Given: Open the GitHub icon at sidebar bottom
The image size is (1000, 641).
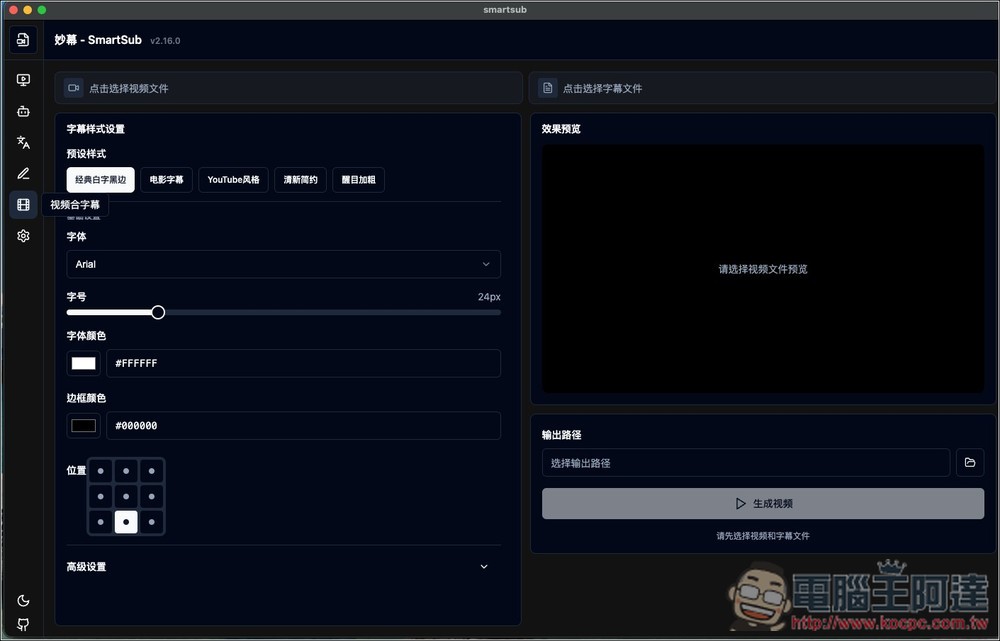Looking at the screenshot, I should [23, 624].
